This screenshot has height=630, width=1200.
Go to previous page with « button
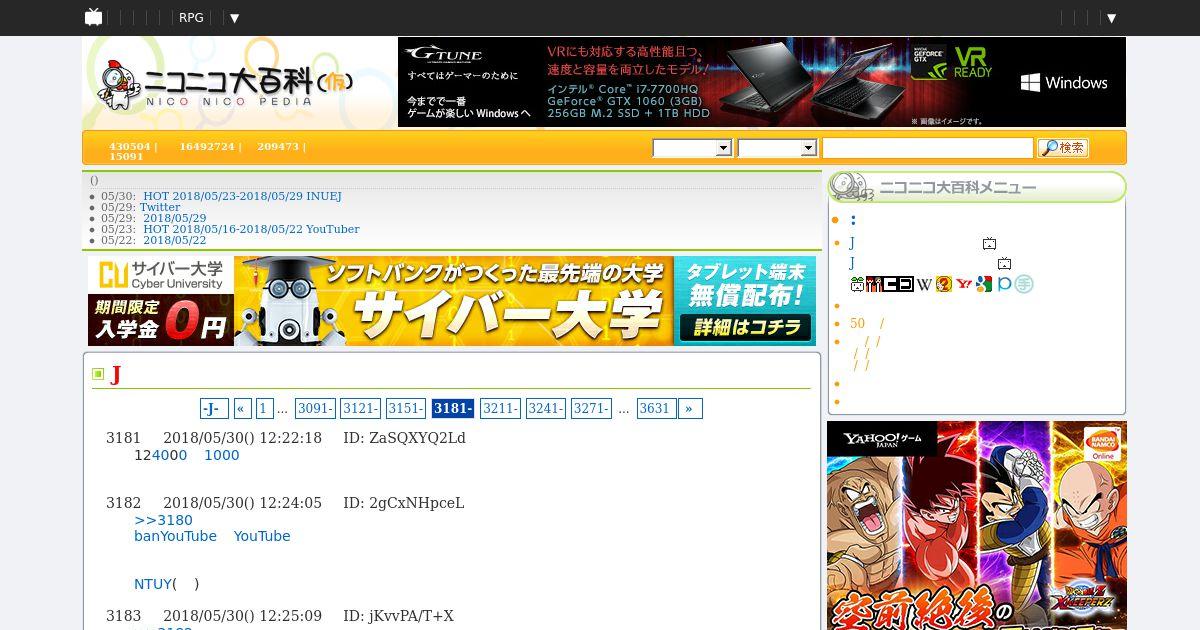(242, 408)
